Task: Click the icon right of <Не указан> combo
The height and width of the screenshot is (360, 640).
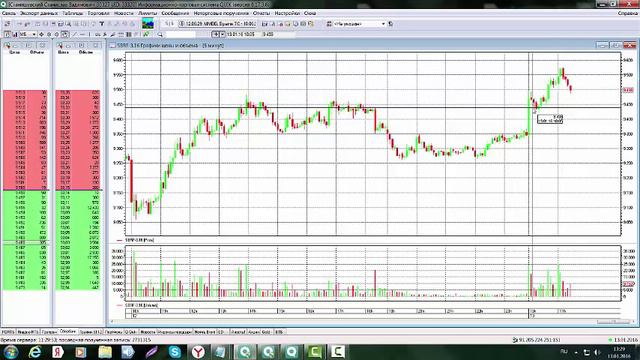Action: coord(391,24)
